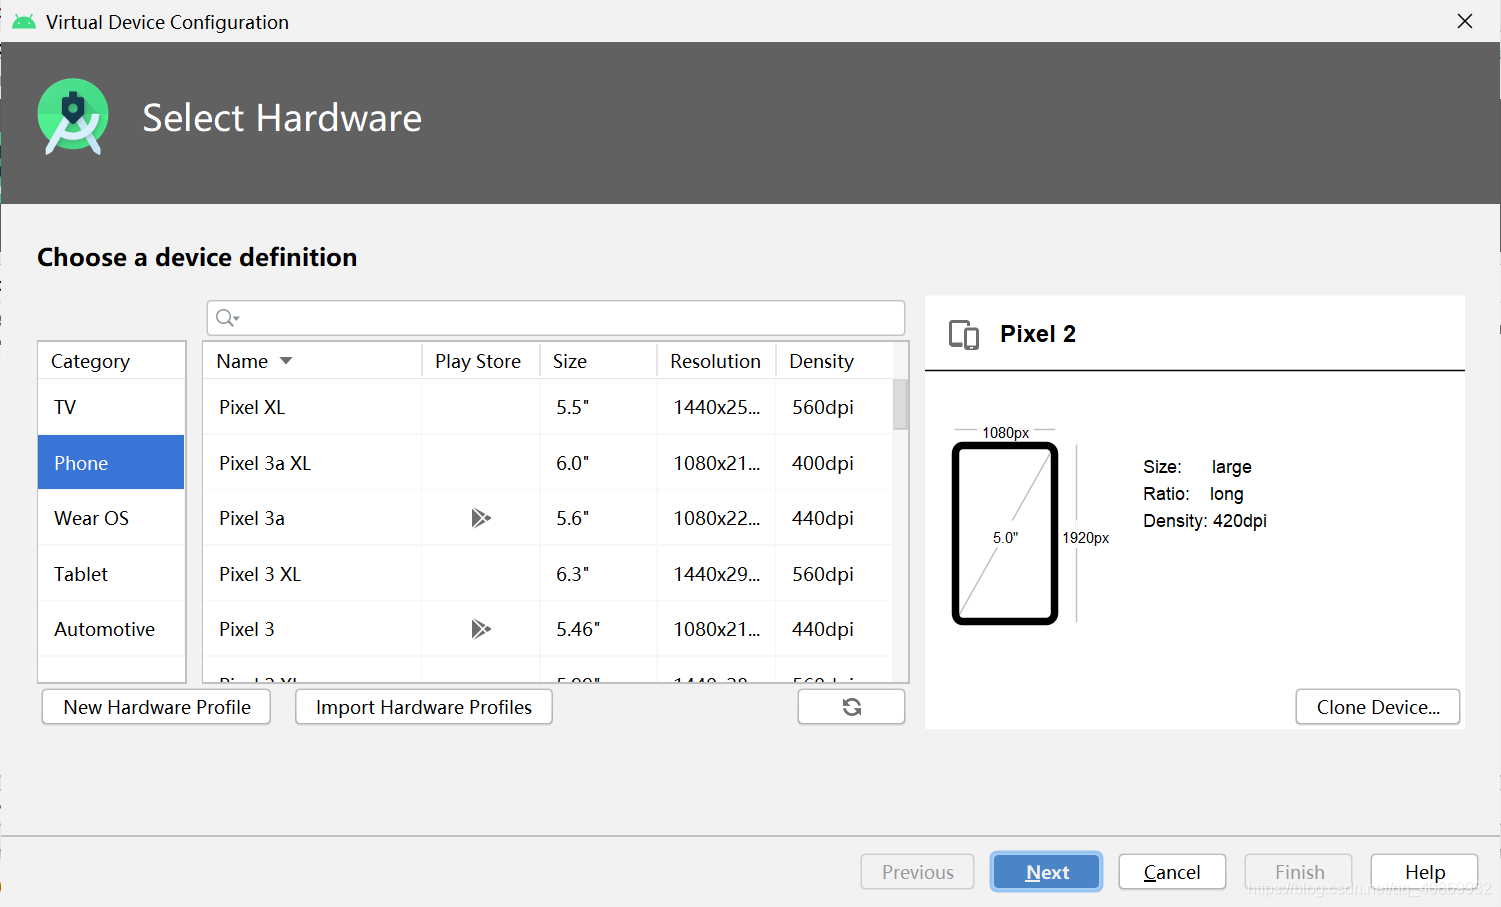Select the Pixel 3a device name
The width and height of the screenshot is (1501, 907).
(252, 518)
